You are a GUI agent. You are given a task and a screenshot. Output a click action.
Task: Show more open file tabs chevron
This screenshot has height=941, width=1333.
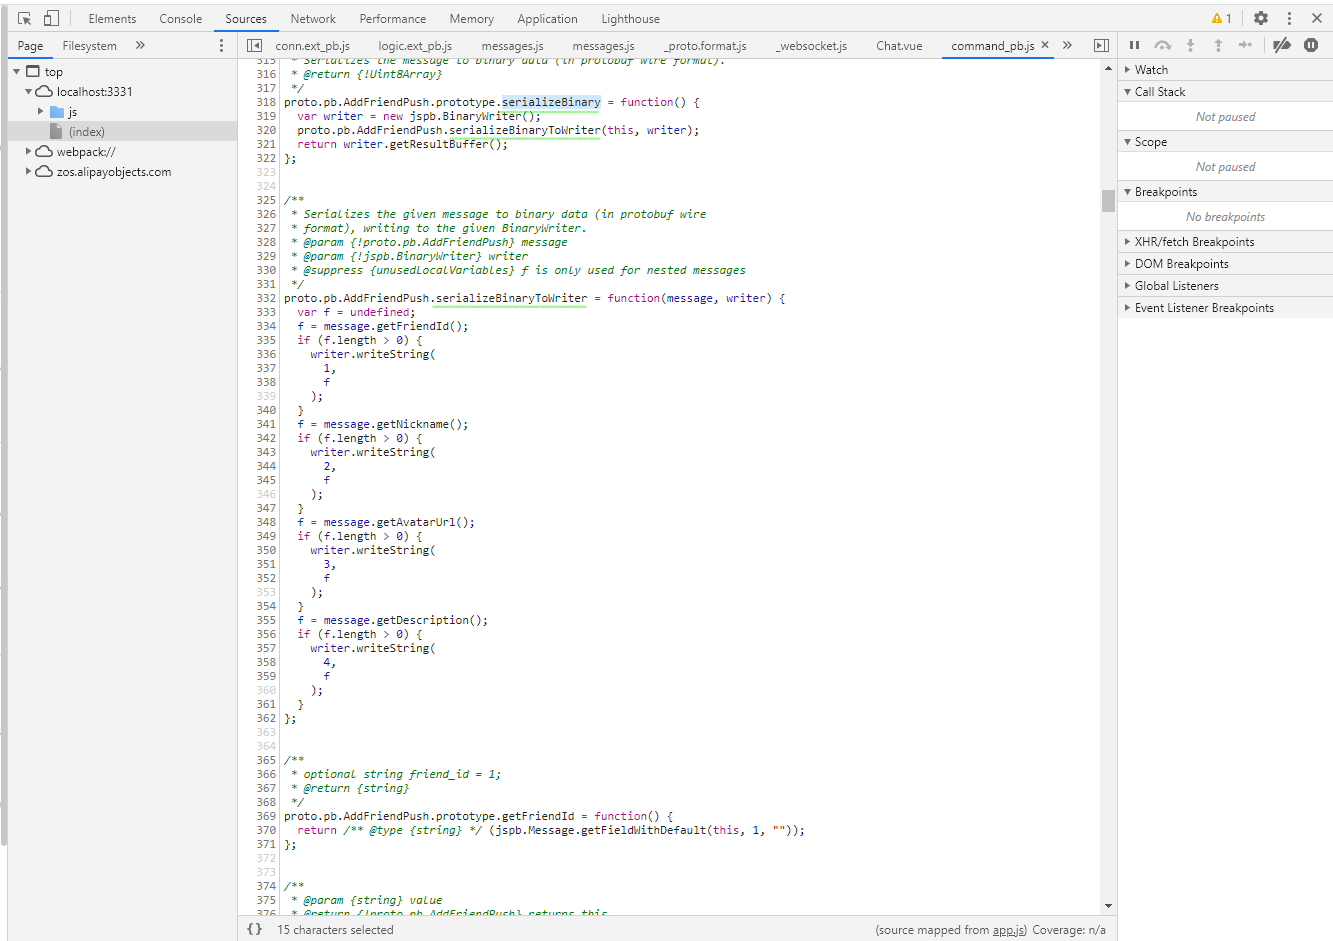(x=1067, y=46)
